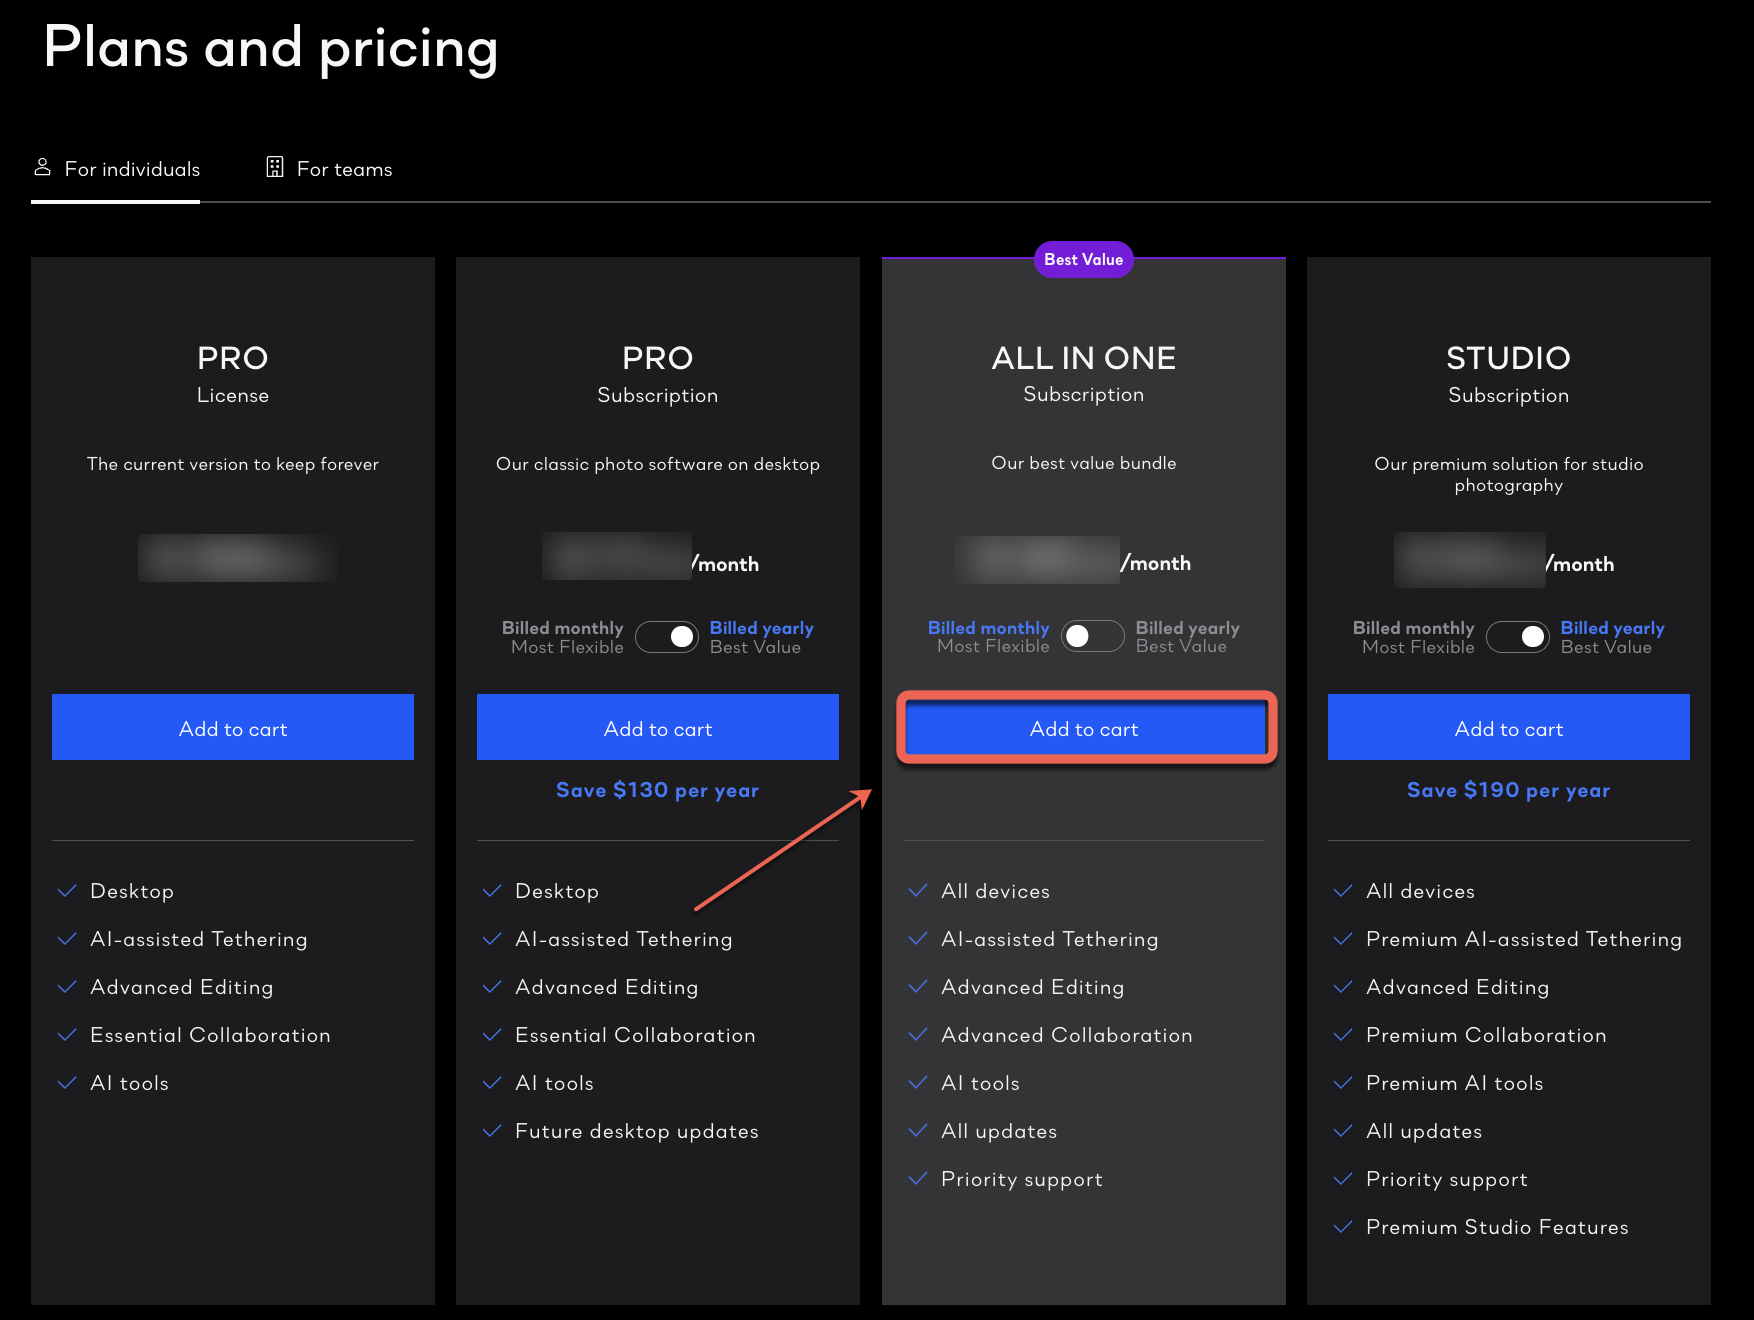Click Save $130 per year under PRO Subscription
The height and width of the screenshot is (1320, 1754).
point(657,789)
